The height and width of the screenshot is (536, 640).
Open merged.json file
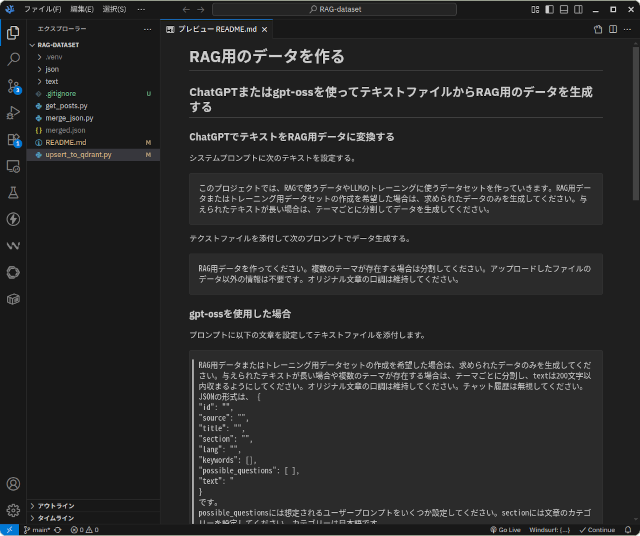pos(93,131)
